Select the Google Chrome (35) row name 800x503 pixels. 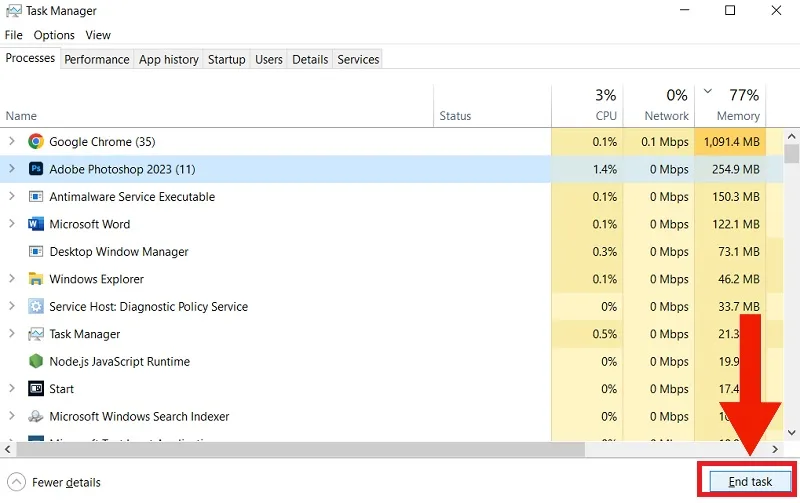[103, 142]
